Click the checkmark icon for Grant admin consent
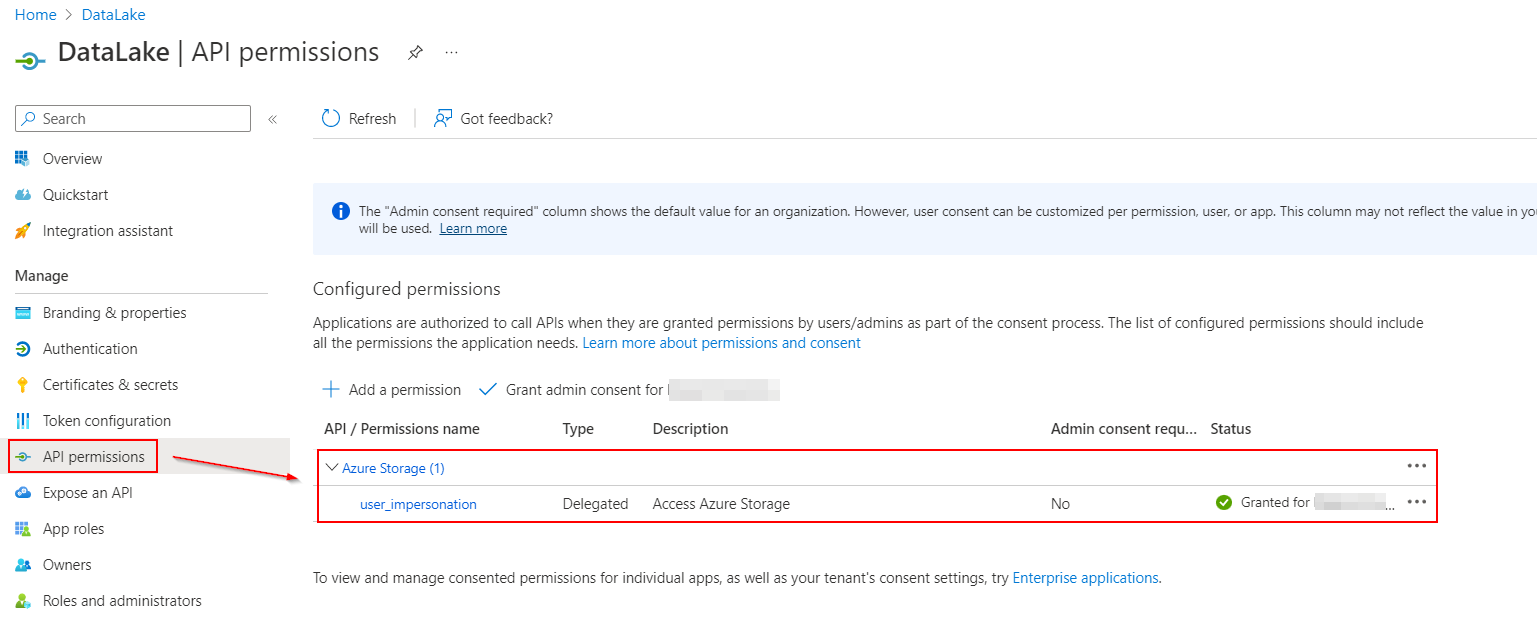 coord(488,389)
